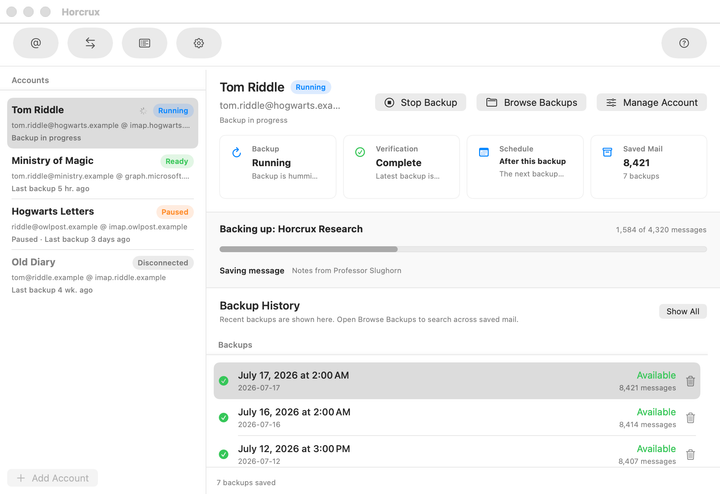Select the Ministry of Magic account
The width and height of the screenshot is (720, 494).
tap(102, 174)
